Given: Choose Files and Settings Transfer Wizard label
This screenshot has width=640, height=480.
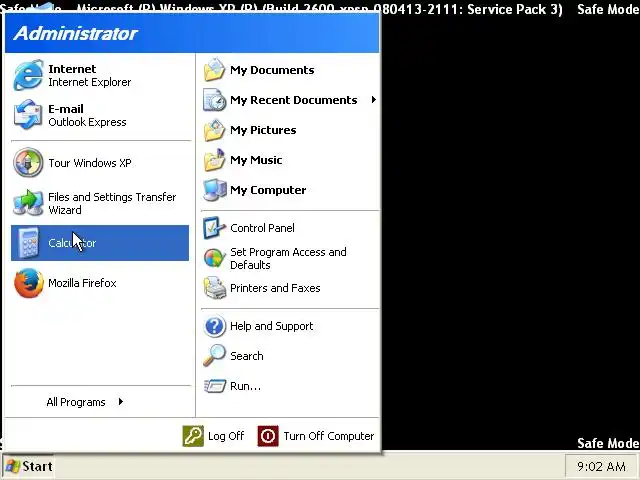Looking at the screenshot, I should point(112,203).
